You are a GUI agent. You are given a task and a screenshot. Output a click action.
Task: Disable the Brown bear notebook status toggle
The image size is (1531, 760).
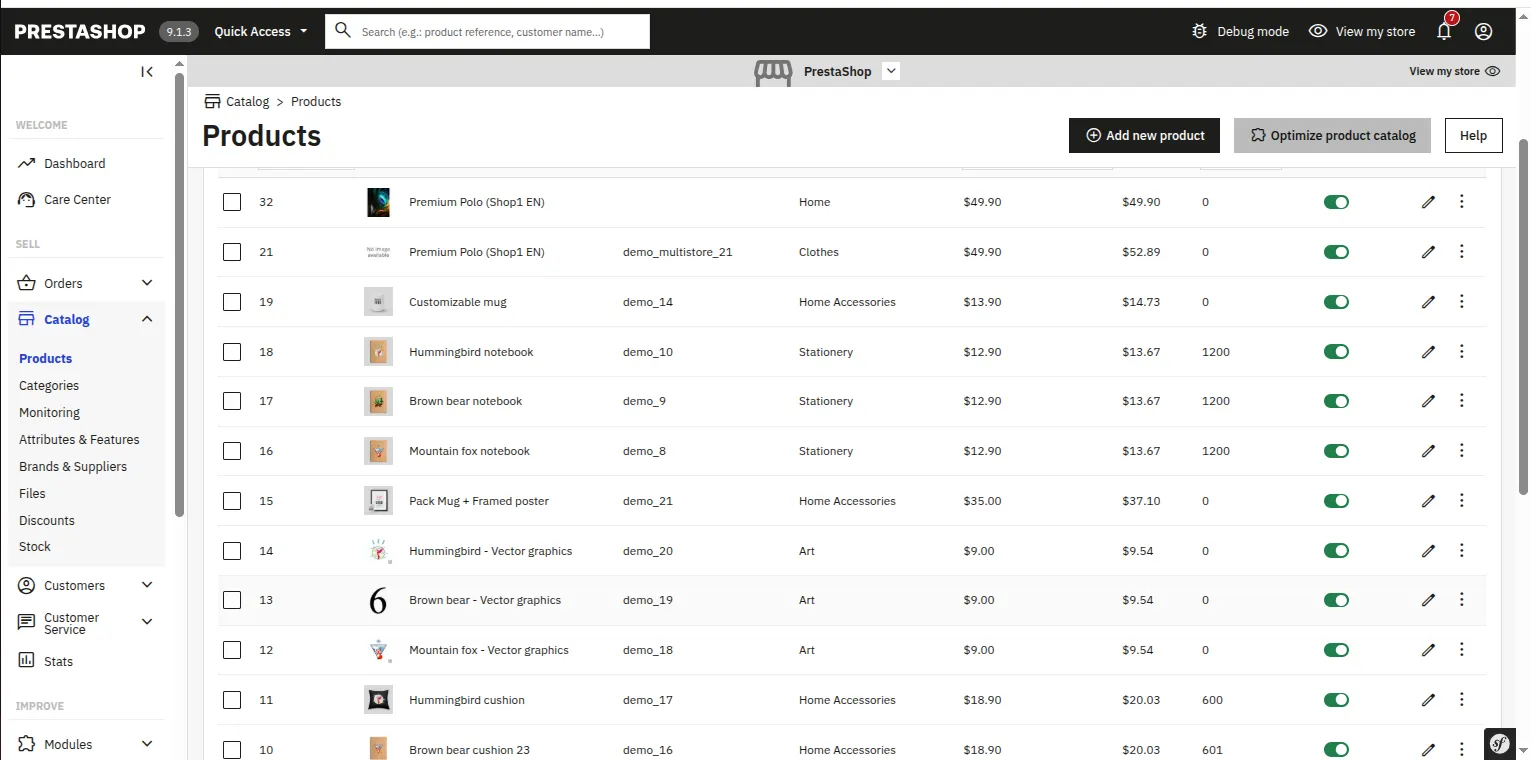(x=1336, y=401)
